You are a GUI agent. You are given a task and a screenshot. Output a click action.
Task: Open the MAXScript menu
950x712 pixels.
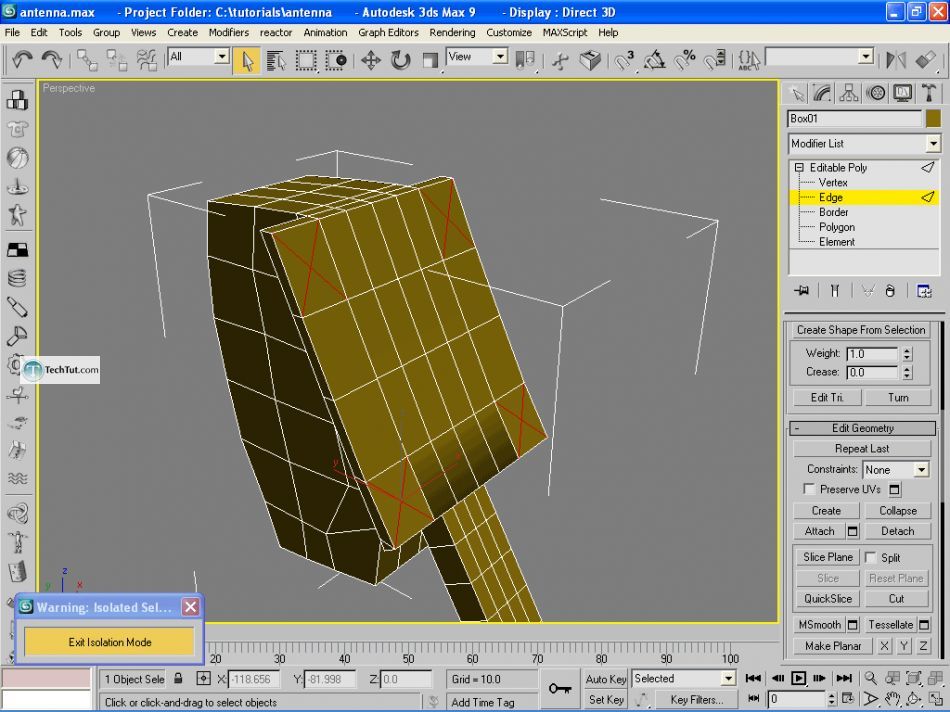[565, 32]
